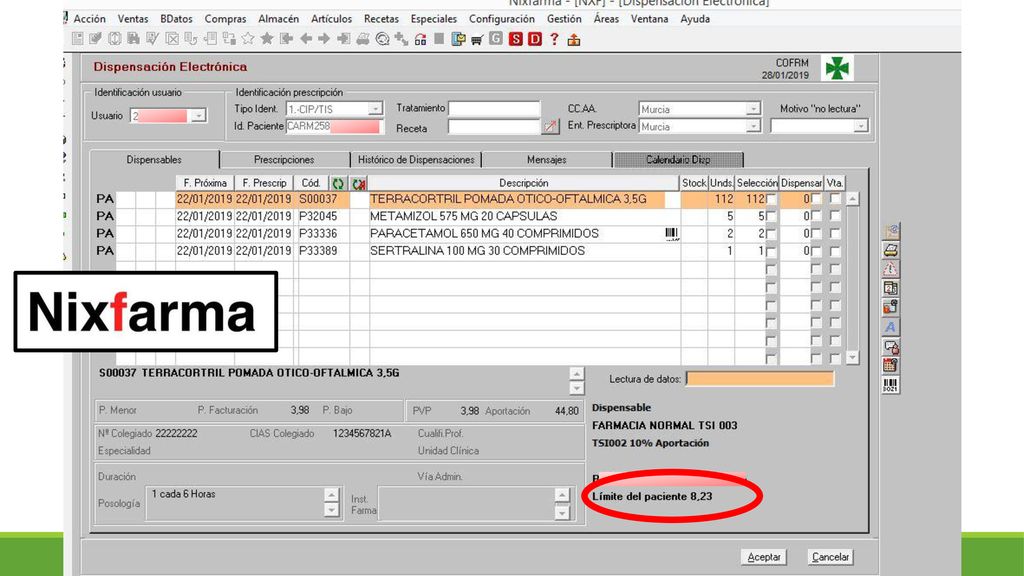
Task: Click up arrow of Posología field
Action: 332,495
